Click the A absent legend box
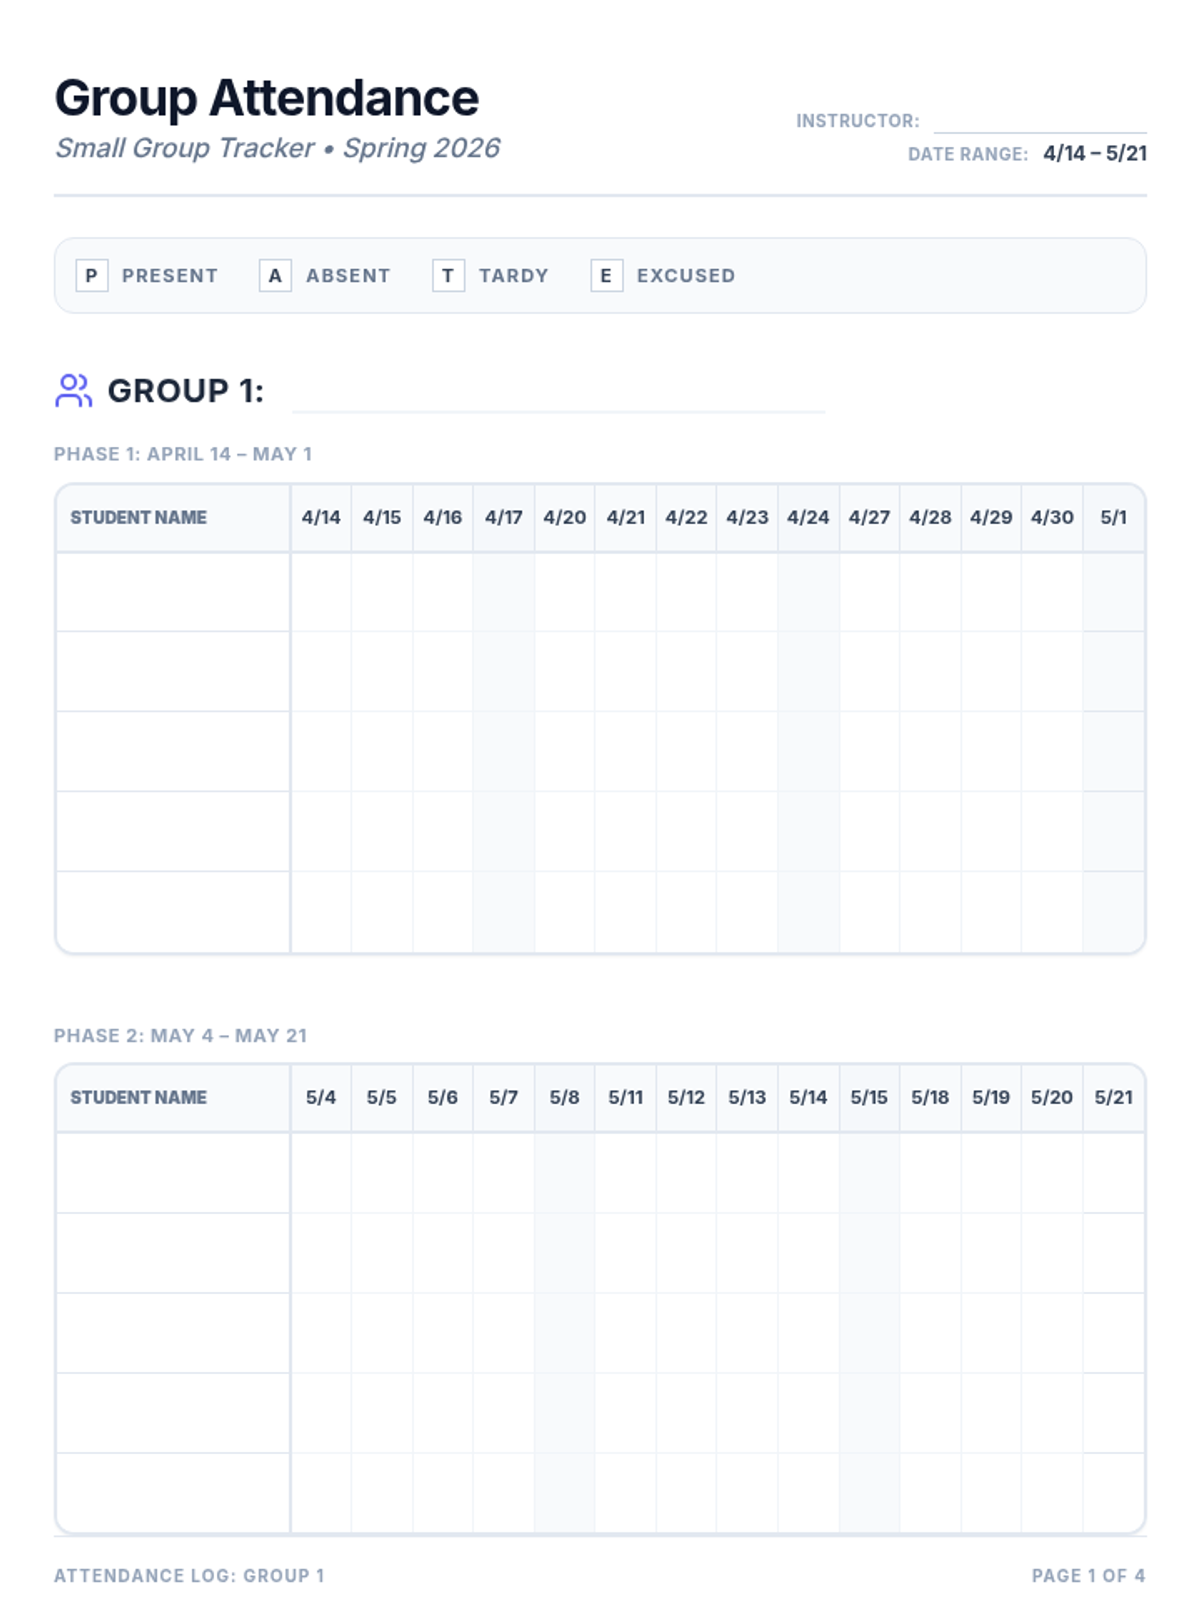This screenshot has width=1200, height=1600. click(x=275, y=275)
